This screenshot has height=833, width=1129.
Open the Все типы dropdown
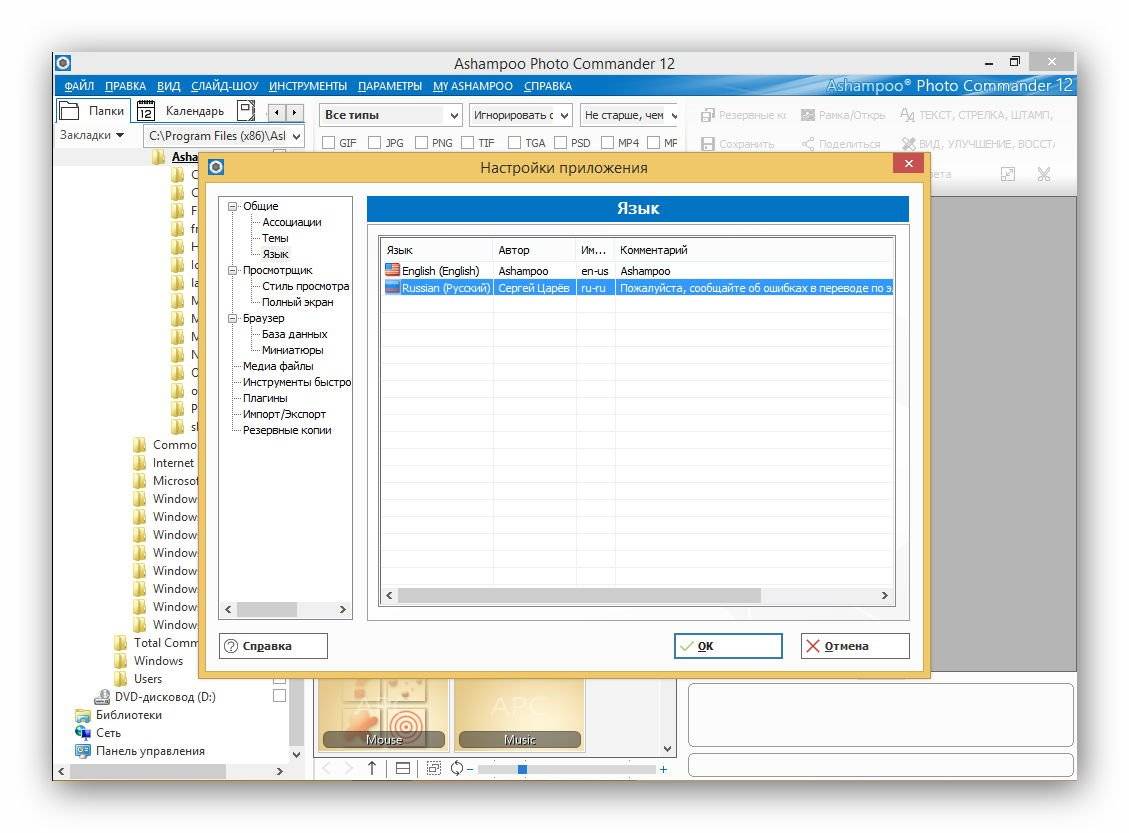point(390,115)
